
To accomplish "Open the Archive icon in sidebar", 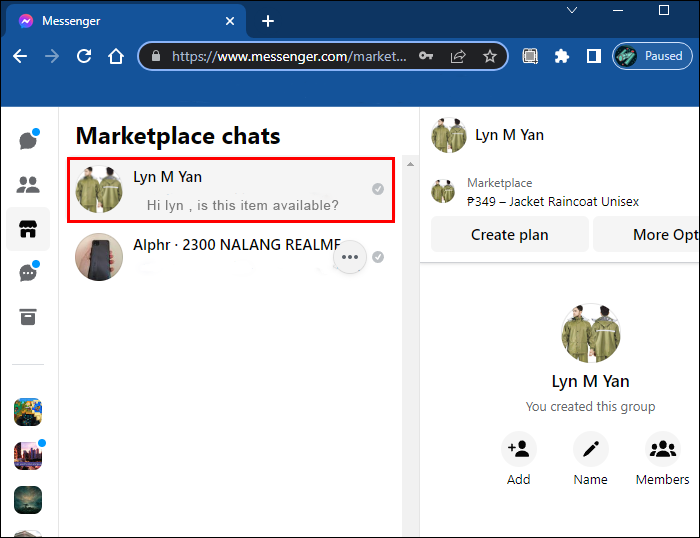I will [29, 317].
